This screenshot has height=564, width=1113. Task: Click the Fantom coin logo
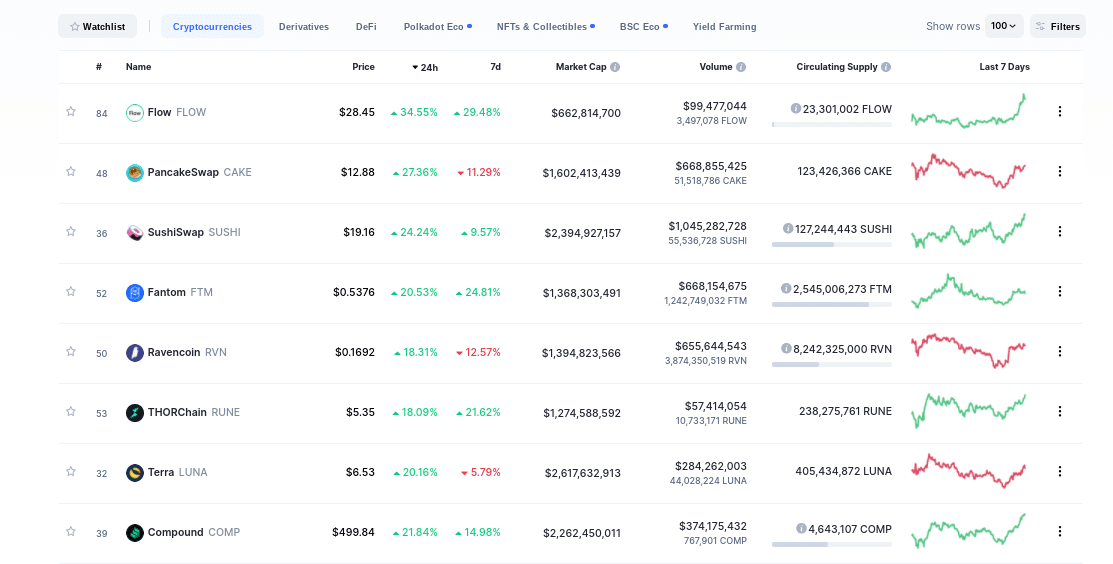[x=135, y=292]
